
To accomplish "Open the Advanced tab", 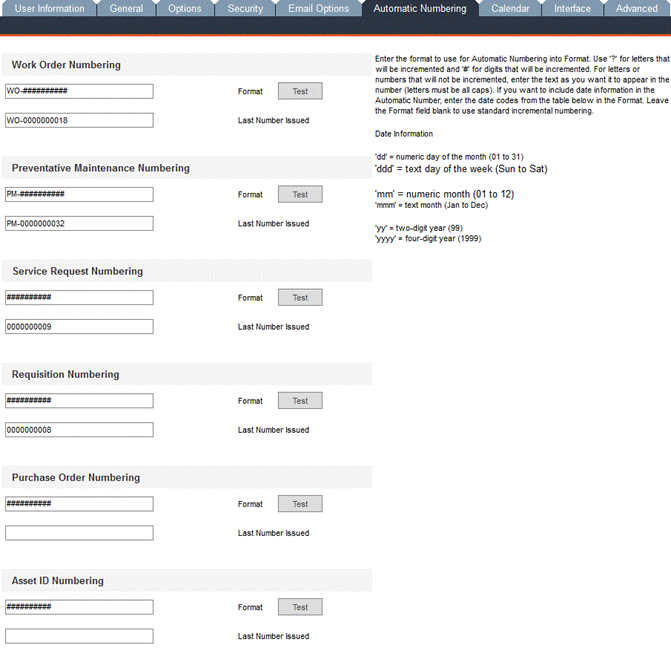I will (637, 9).
